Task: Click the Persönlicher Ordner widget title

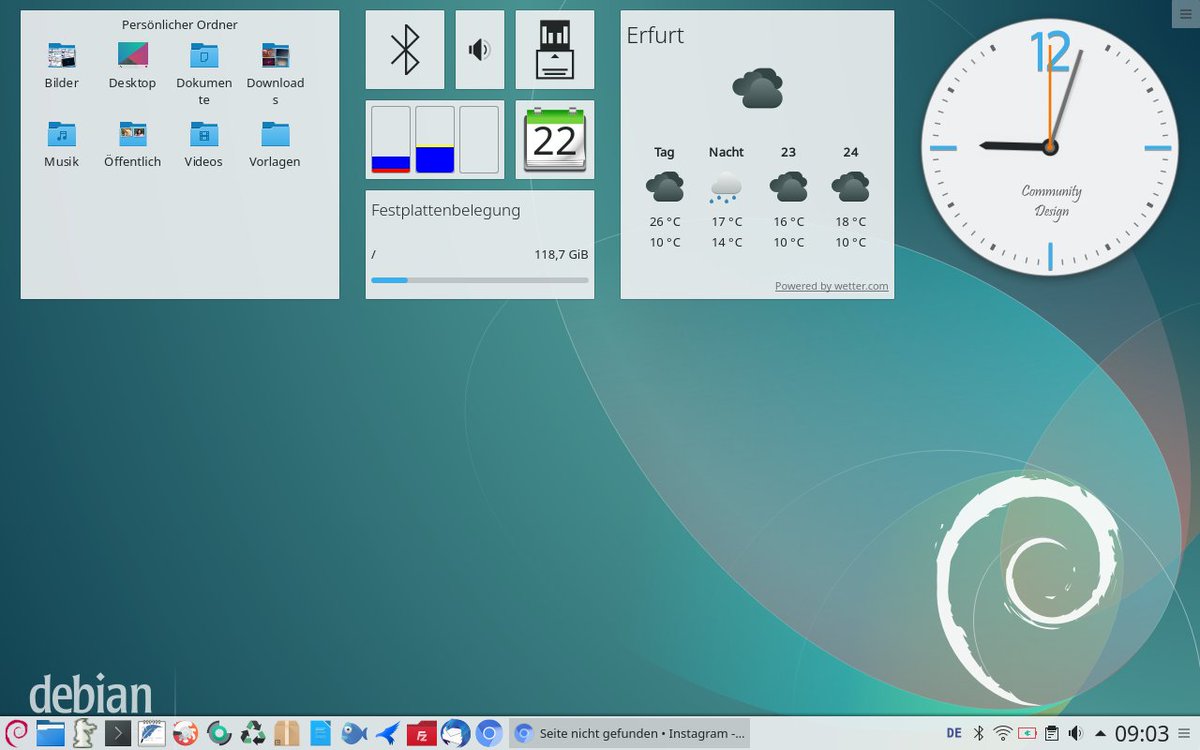Action: coord(180,24)
